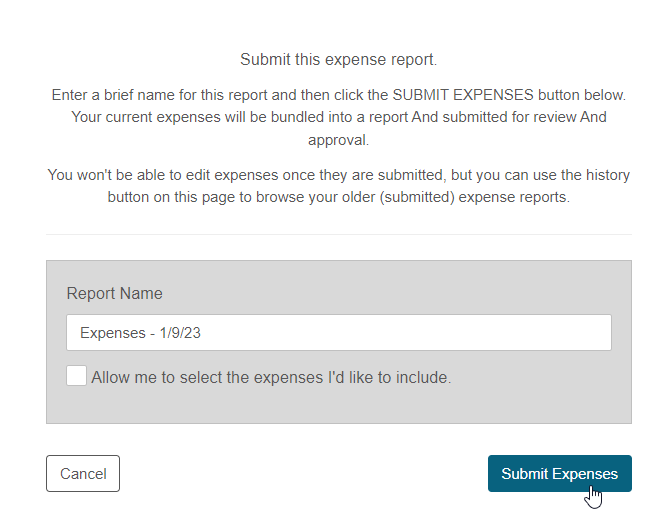Viewport: 664px width, 520px height.
Task: Click empty gray panel area below the checkbox
Action: (x=339, y=405)
